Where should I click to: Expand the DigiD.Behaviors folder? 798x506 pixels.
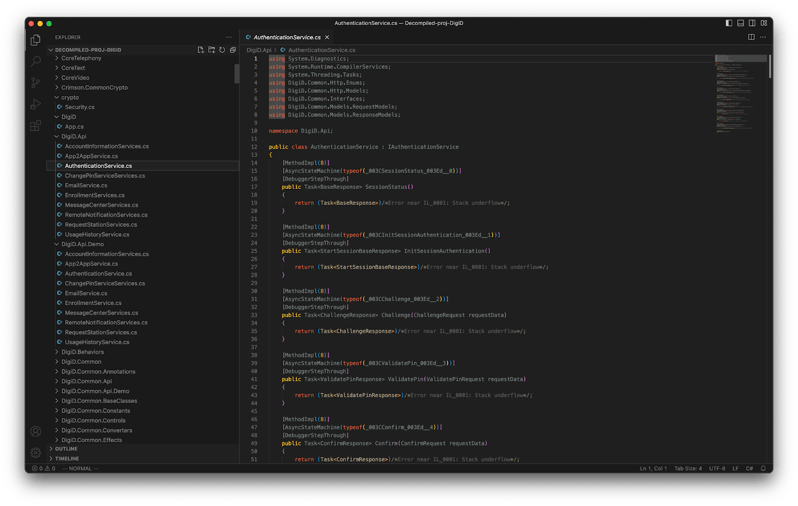(82, 352)
